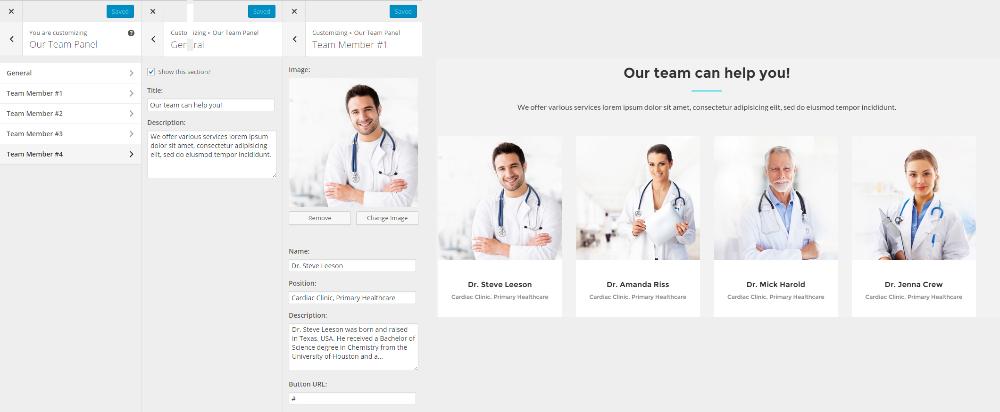The image size is (1000, 412).
Task: Close the General section customizer
Action: (152, 11)
